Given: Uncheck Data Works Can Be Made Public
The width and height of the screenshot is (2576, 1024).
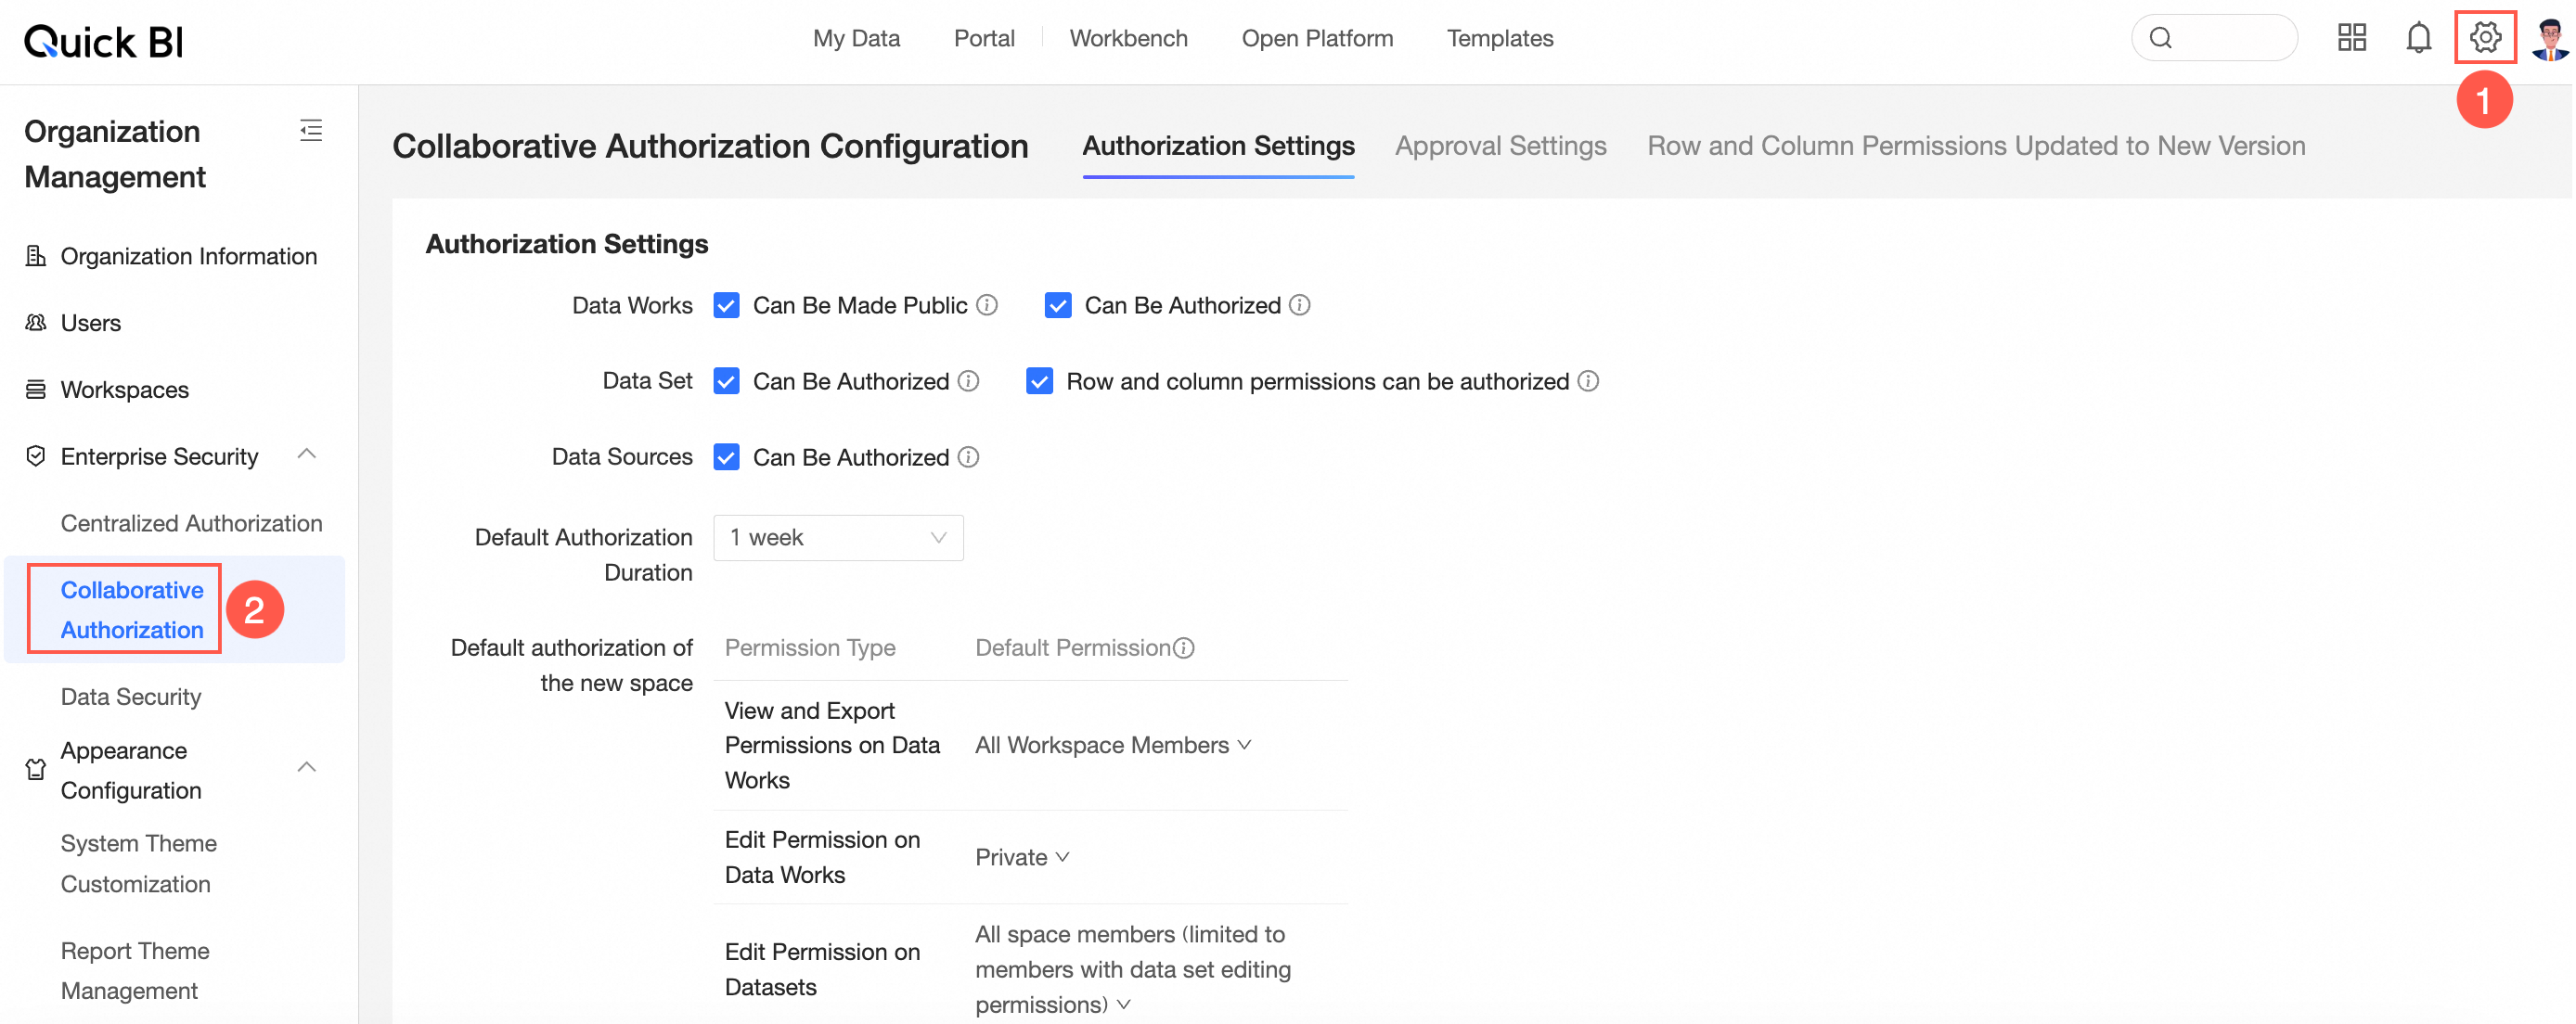Looking at the screenshot, I should click(727, 305).
